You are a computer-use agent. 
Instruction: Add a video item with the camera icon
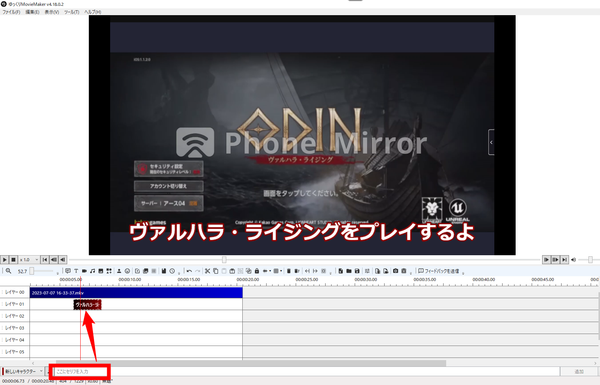tap(84, 271)
